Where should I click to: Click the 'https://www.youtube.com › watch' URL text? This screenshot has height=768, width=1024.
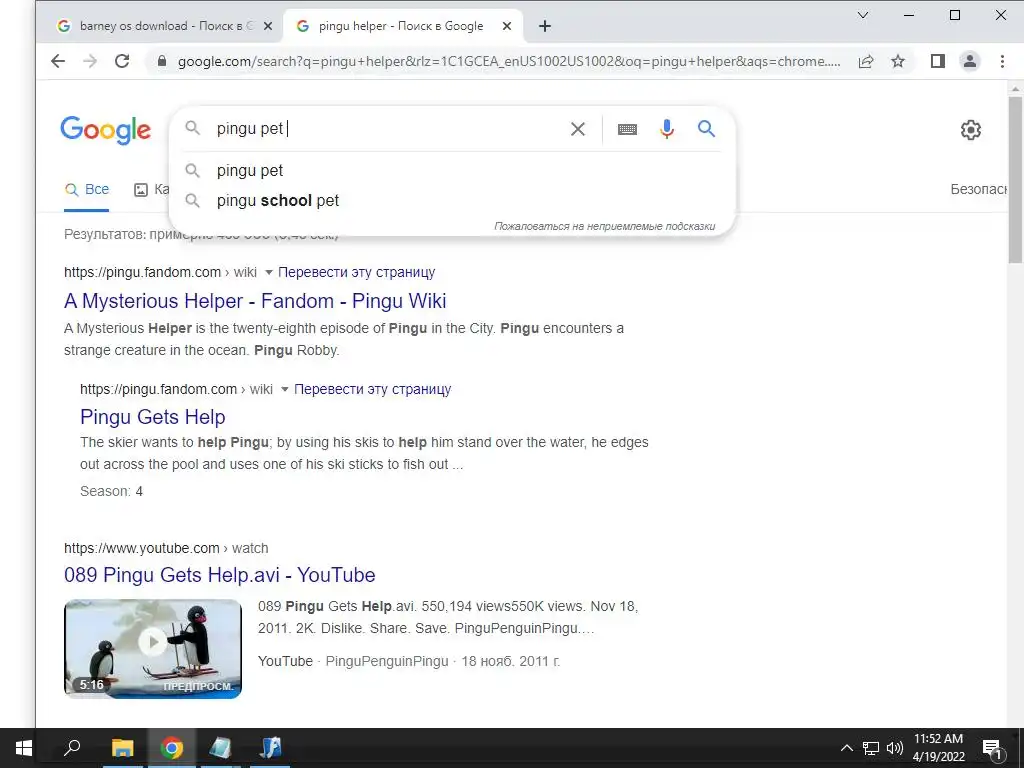click(166, 549)
